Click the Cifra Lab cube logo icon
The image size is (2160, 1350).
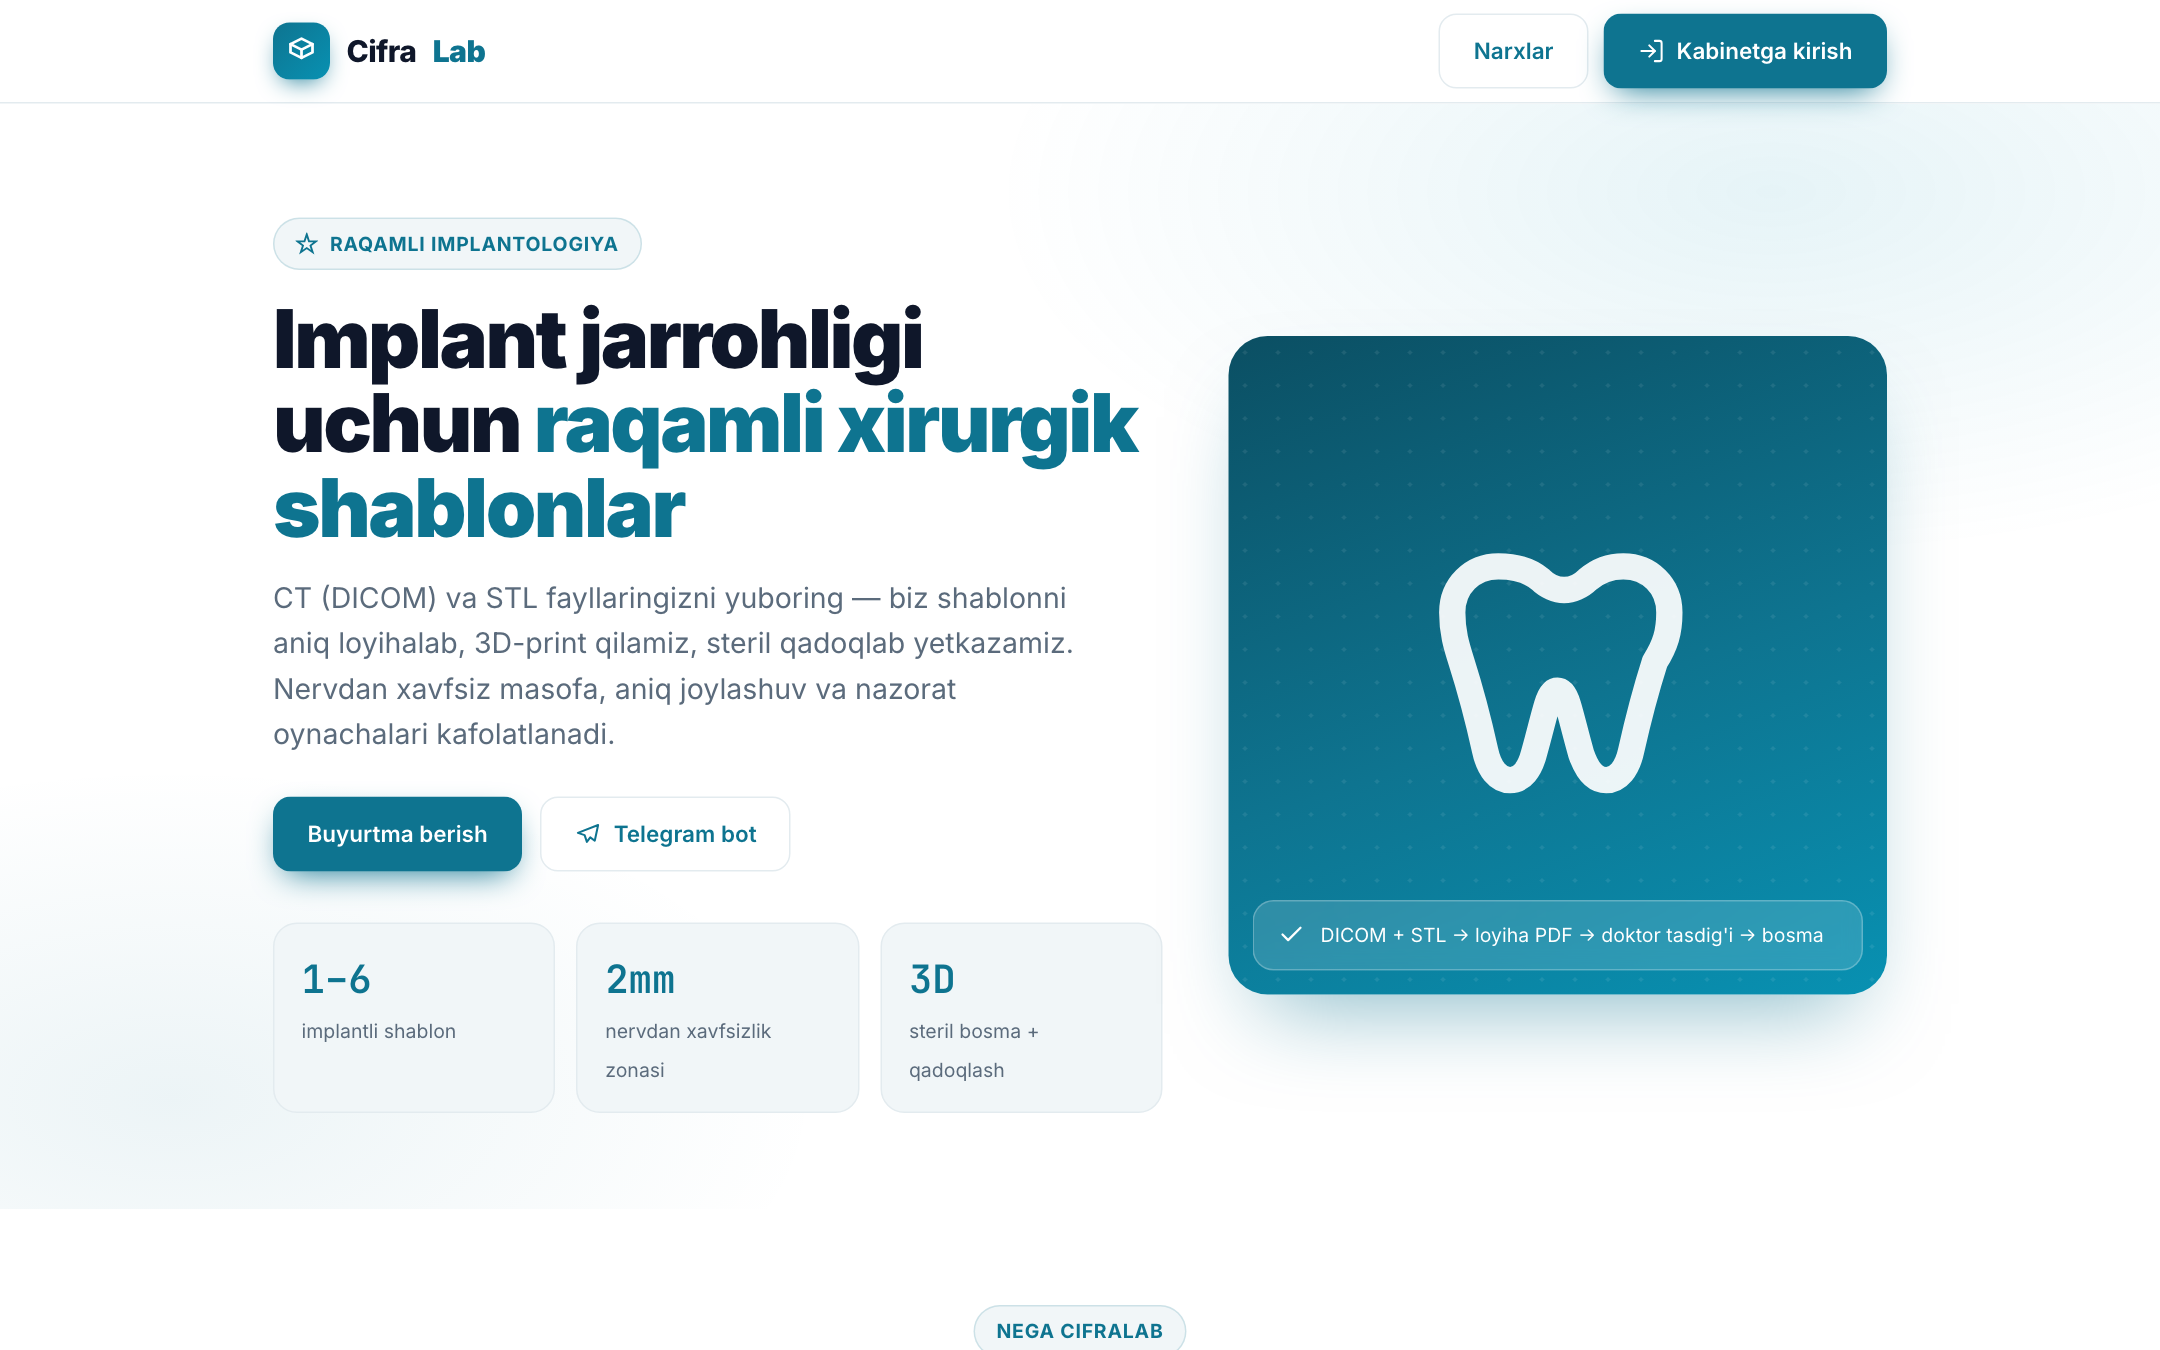[301, 50]
